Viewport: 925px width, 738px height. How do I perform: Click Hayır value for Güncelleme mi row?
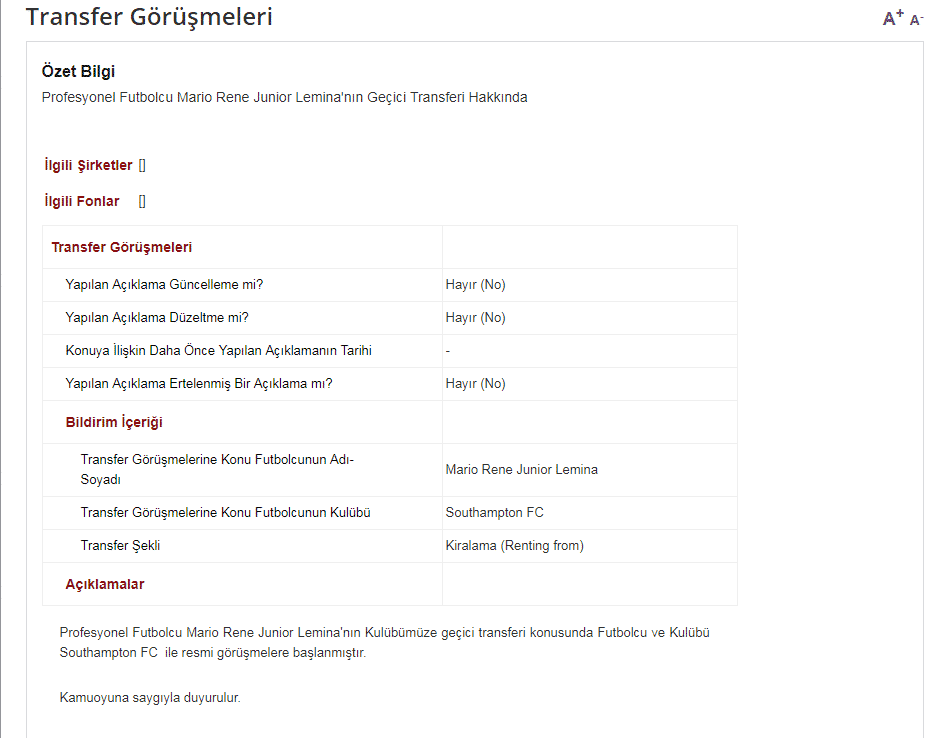(x=476, y=285)
